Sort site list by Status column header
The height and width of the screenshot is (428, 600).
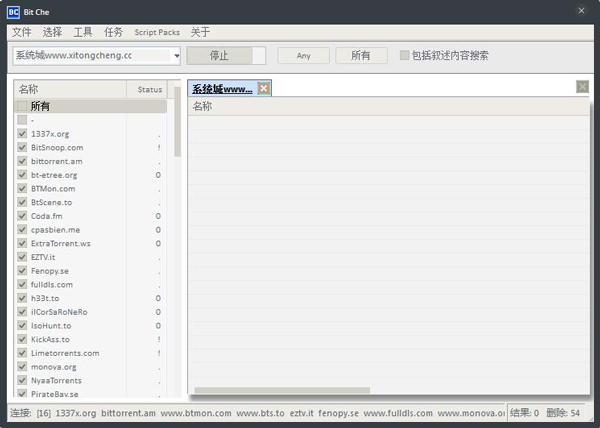click(x=147, y=90)
